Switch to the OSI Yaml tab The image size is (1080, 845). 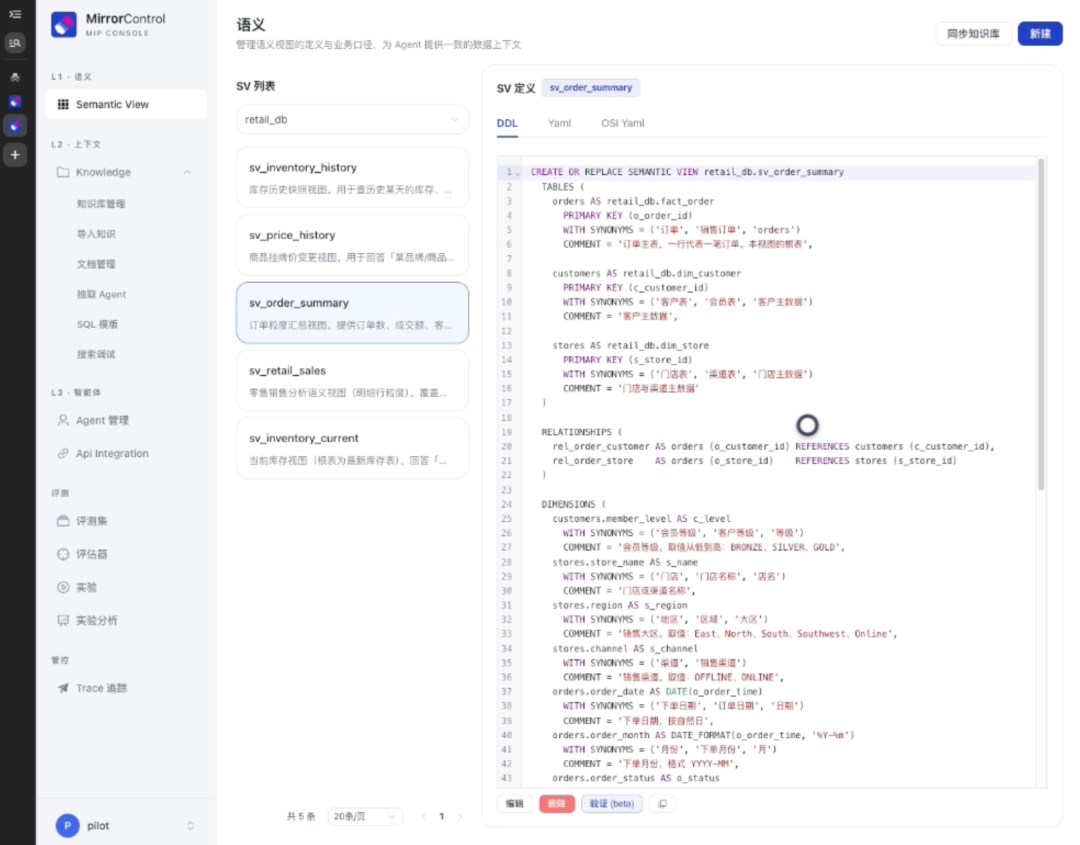tap(623, 123)
